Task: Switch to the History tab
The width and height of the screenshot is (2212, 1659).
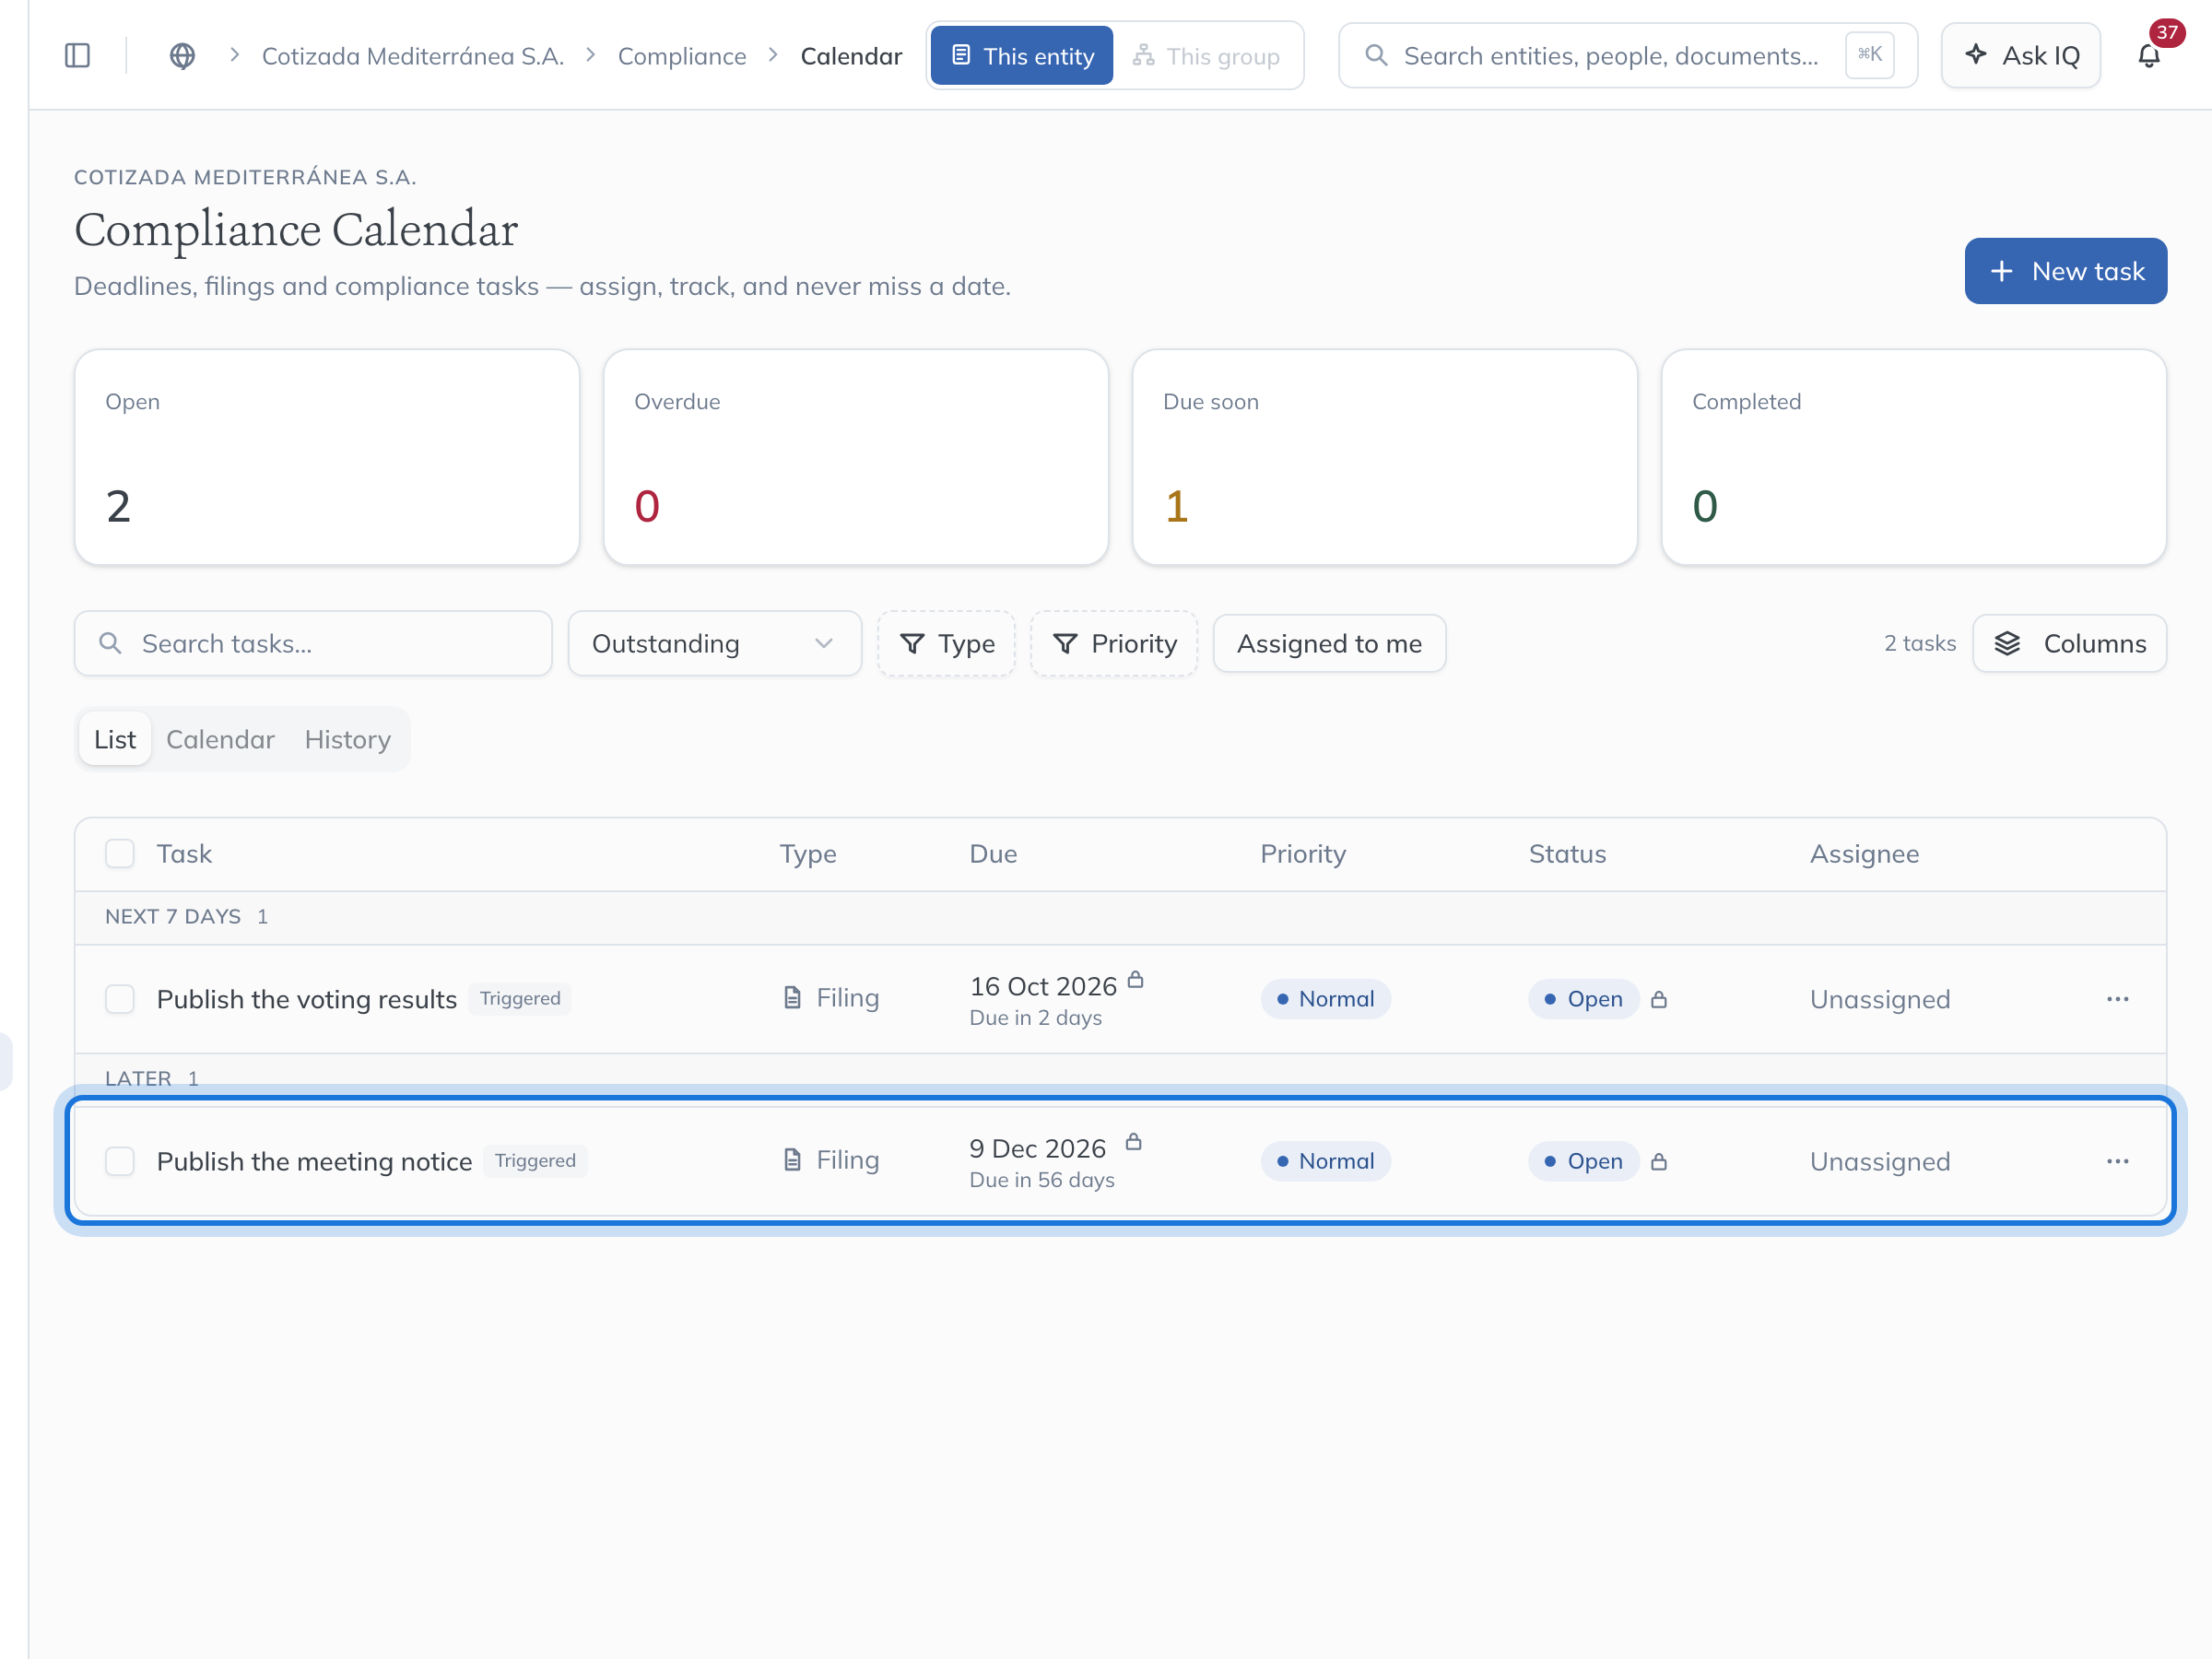Action: [348, 739]
